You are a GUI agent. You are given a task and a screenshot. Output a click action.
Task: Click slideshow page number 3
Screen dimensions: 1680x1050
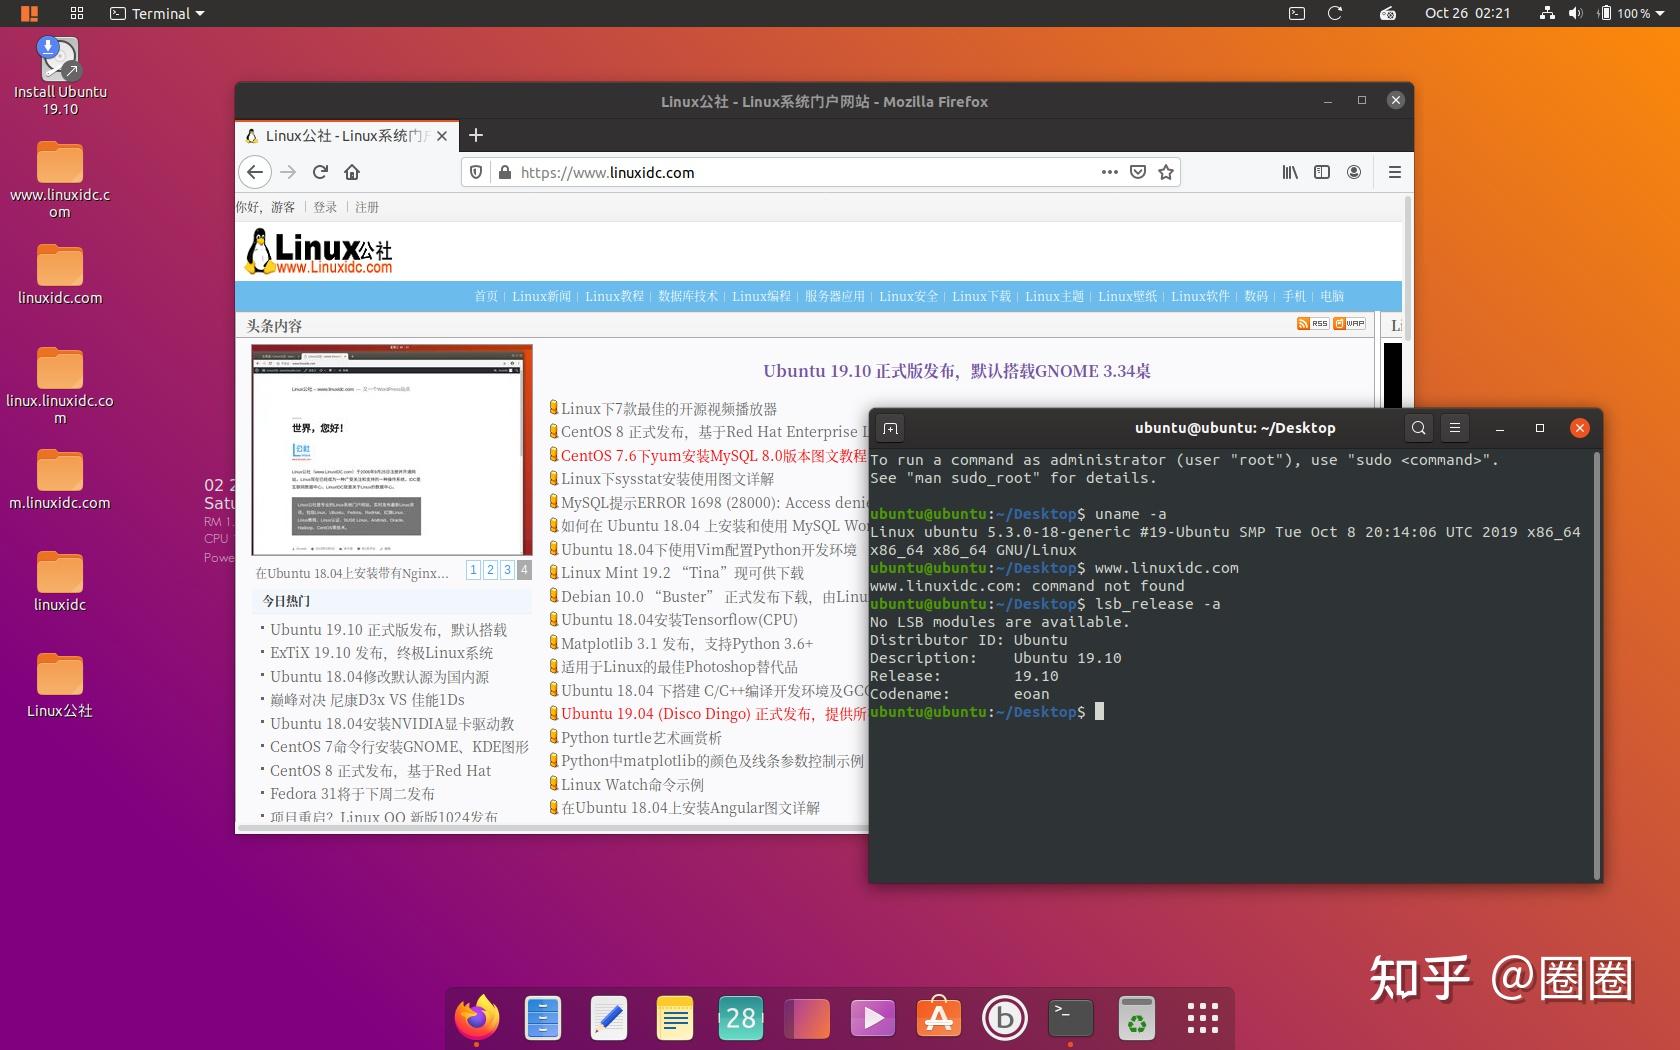tap(507, 570)
